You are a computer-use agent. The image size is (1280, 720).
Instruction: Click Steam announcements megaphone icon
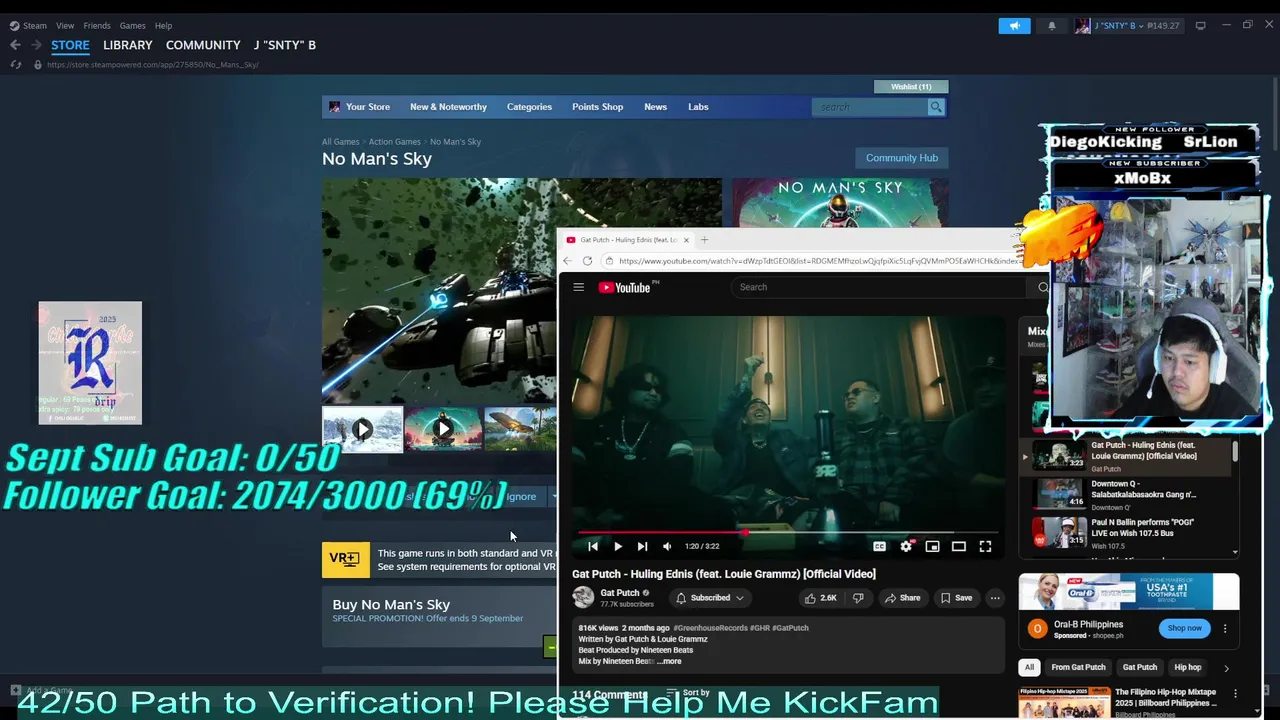click(1014, 26)
